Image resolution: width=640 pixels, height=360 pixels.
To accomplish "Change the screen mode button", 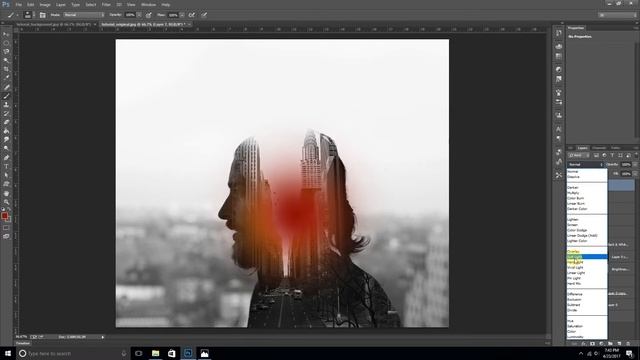I will click(6, 236).
